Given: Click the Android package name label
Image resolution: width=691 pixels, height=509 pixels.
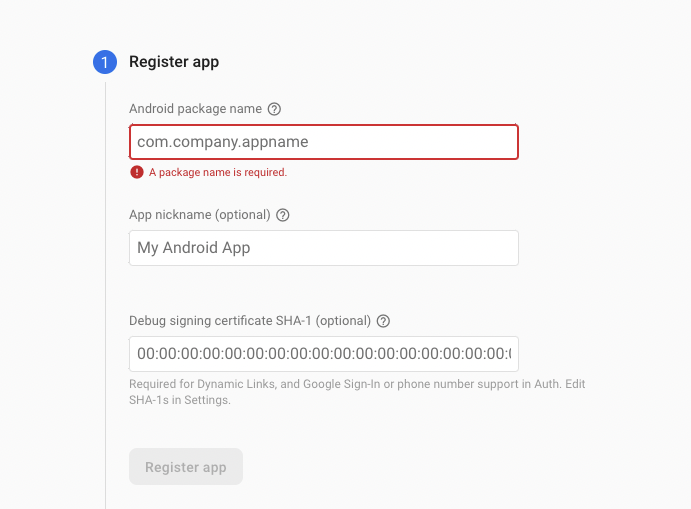Looking at the screenshot, I should pyautogui.click(x=195, y=109).
